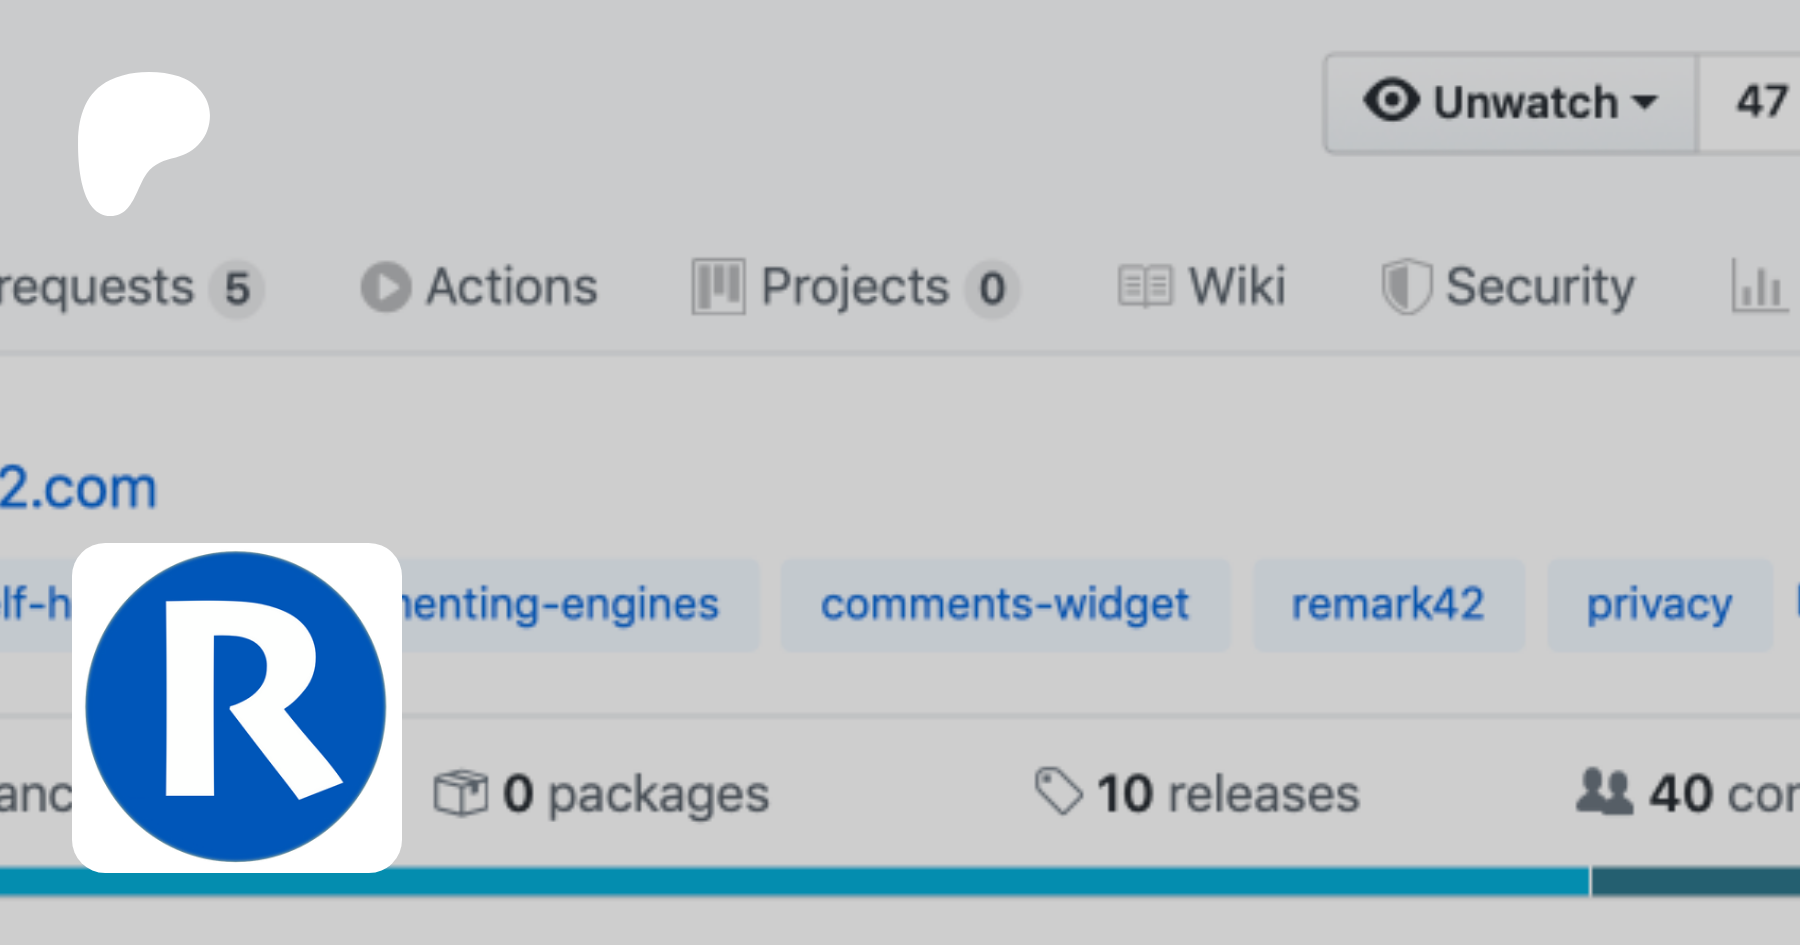The image size is (1800, 945).
Task: Open the Actions tab
Action: 511,288
